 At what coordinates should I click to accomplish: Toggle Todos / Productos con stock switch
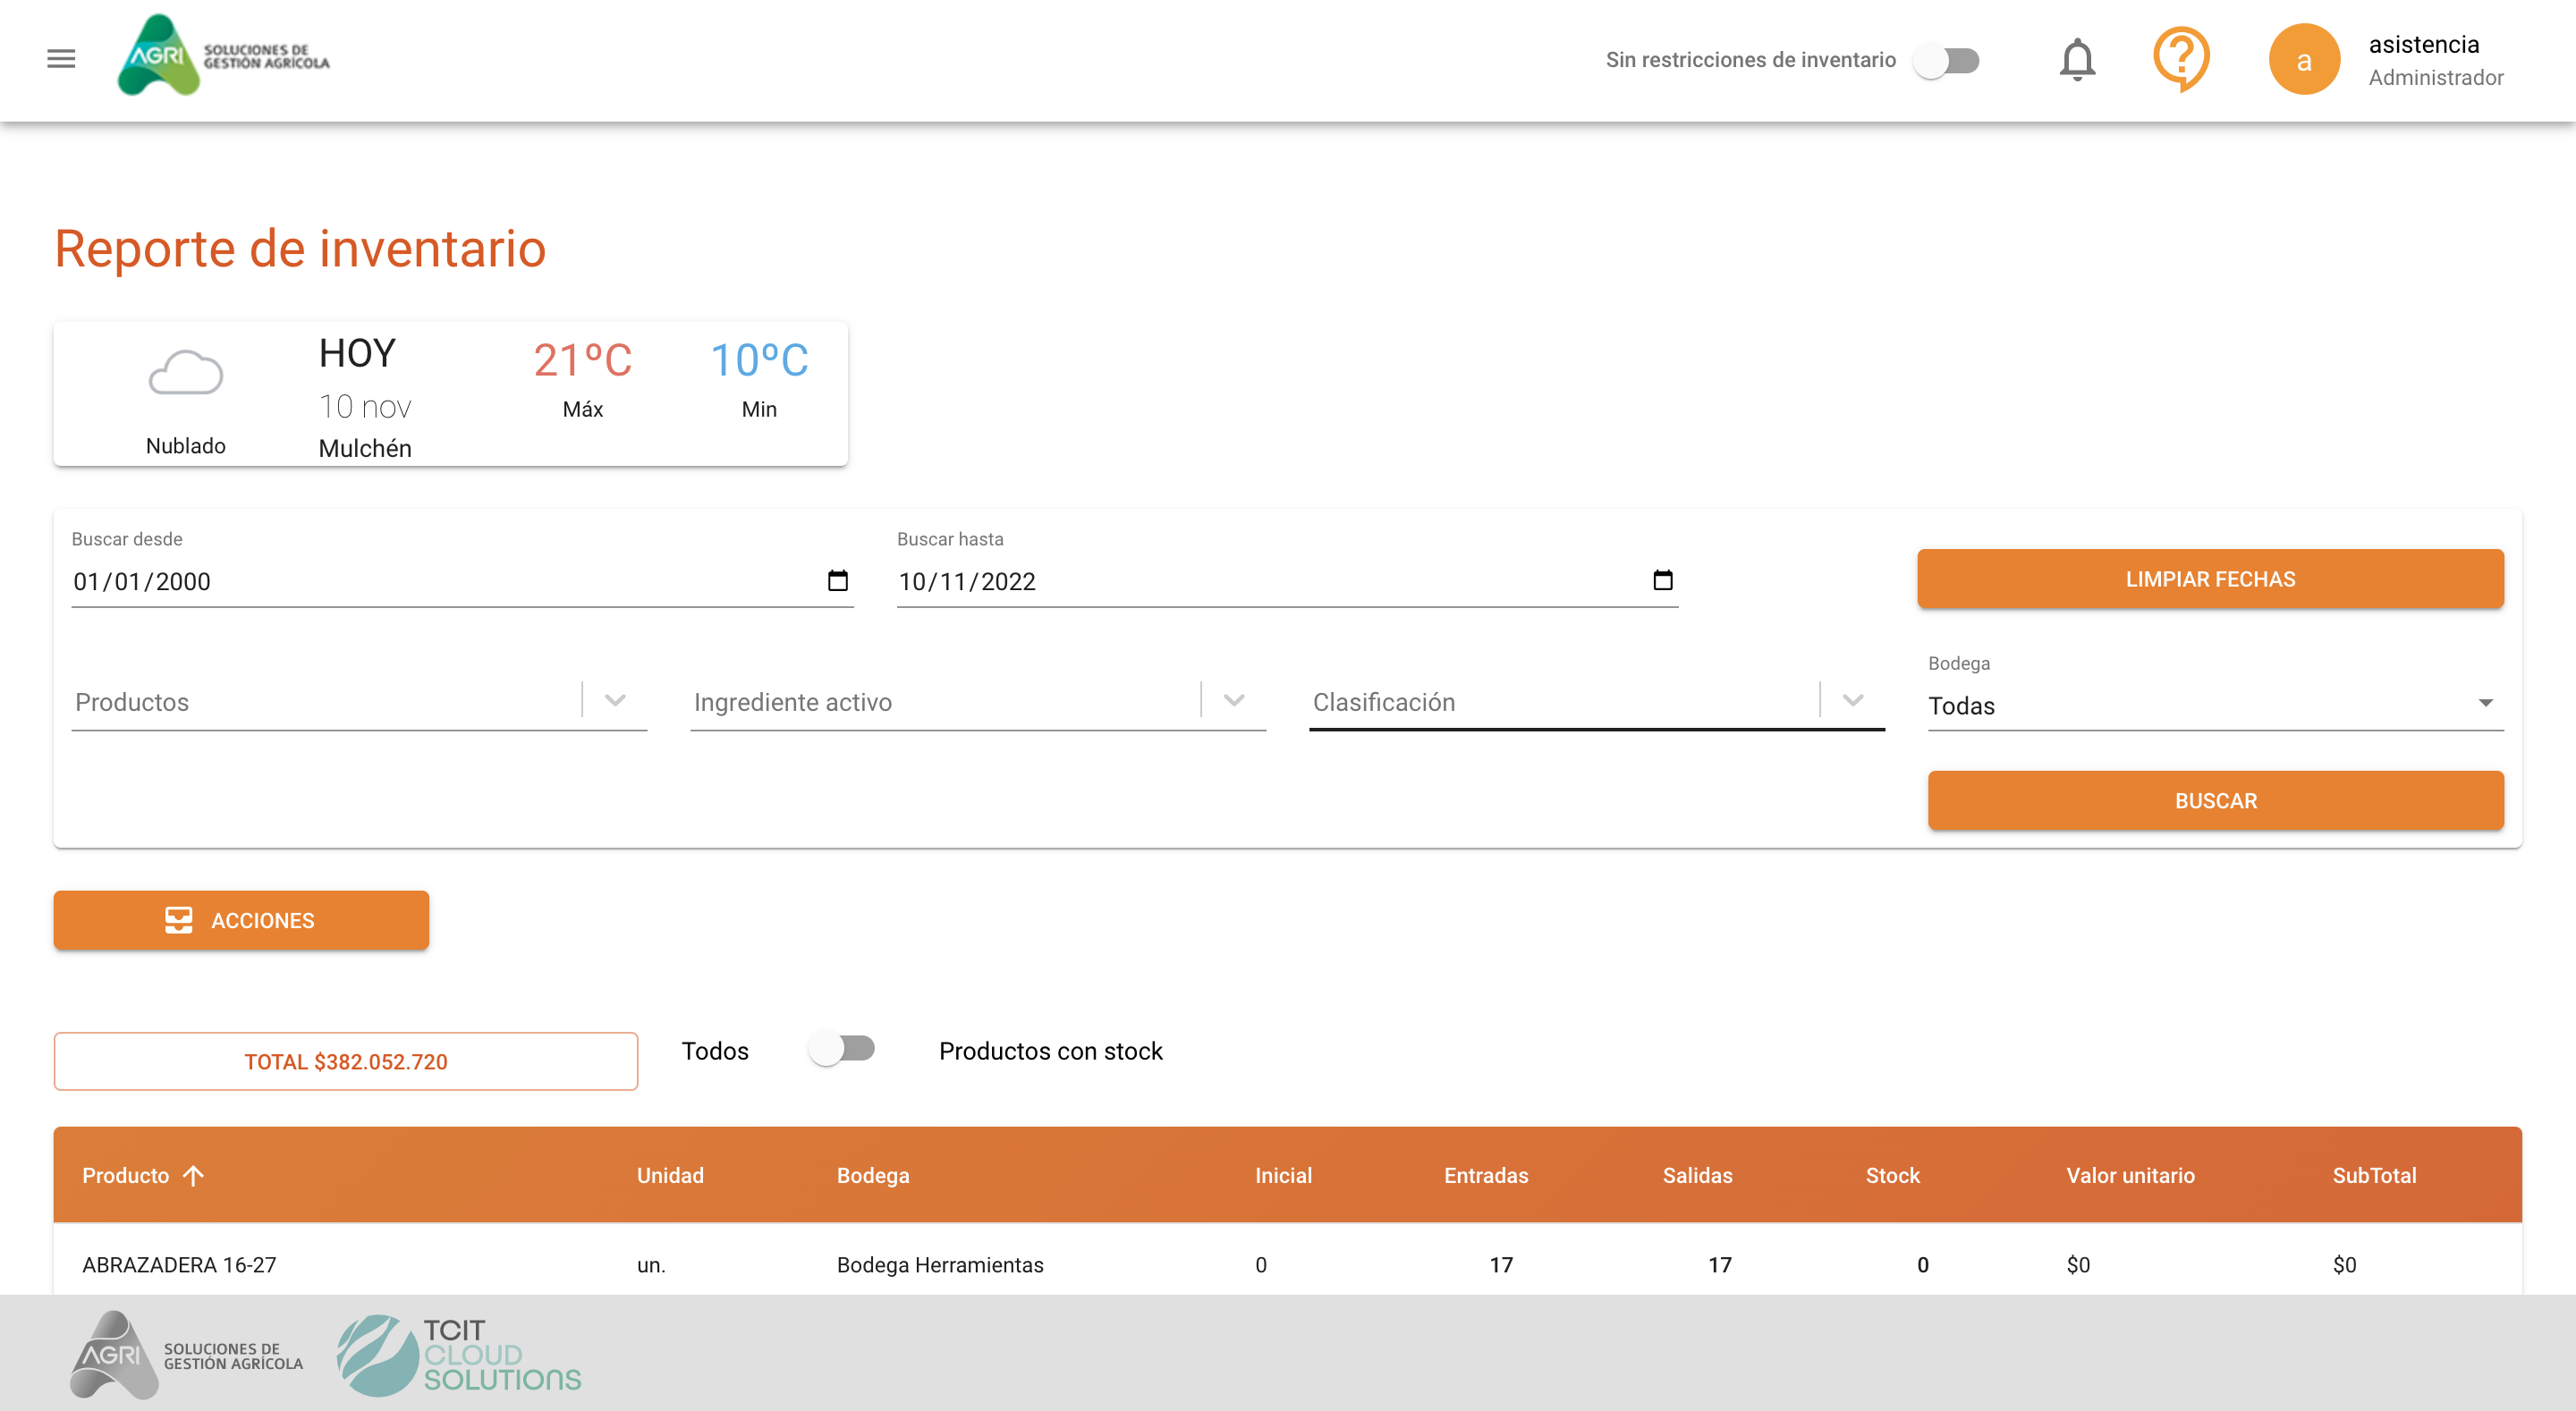[x=842, y=1049]
